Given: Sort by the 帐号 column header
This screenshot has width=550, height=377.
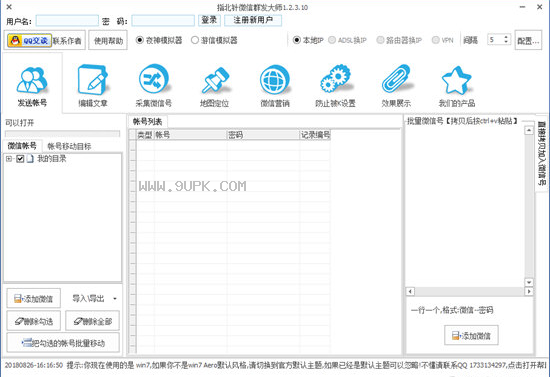Looking at the screenshot, I should (190, 135).
